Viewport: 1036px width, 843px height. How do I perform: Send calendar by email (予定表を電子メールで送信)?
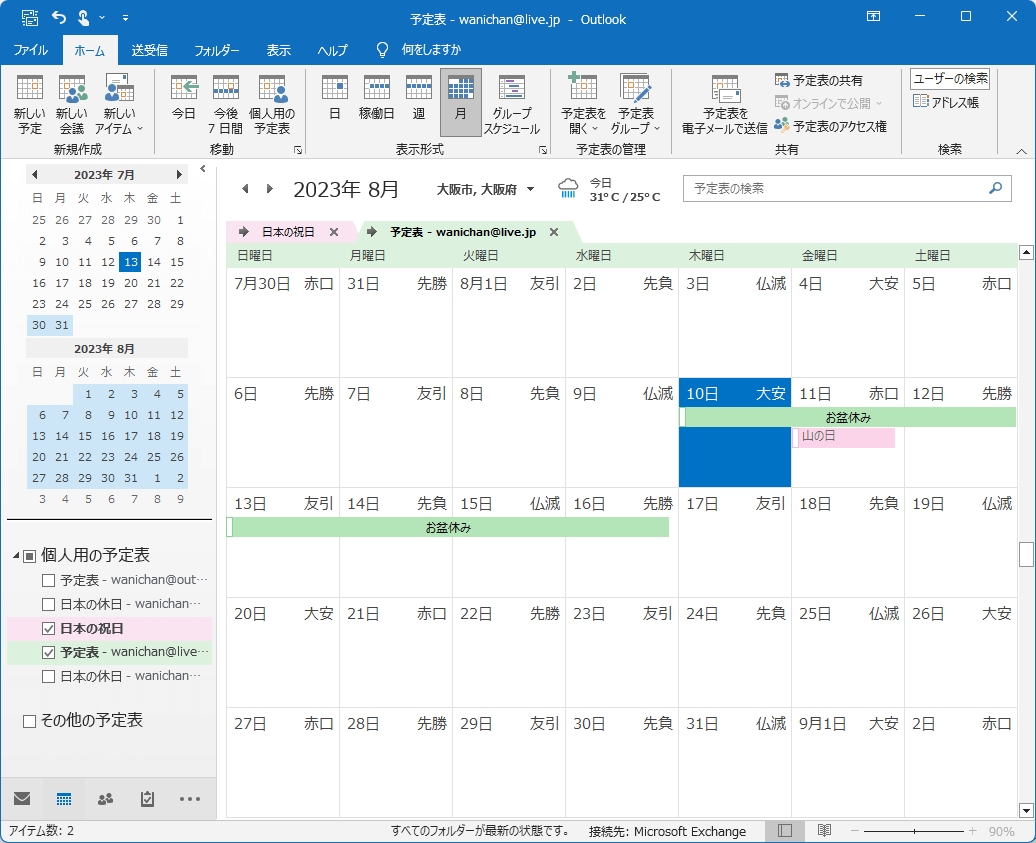[725, 104]
